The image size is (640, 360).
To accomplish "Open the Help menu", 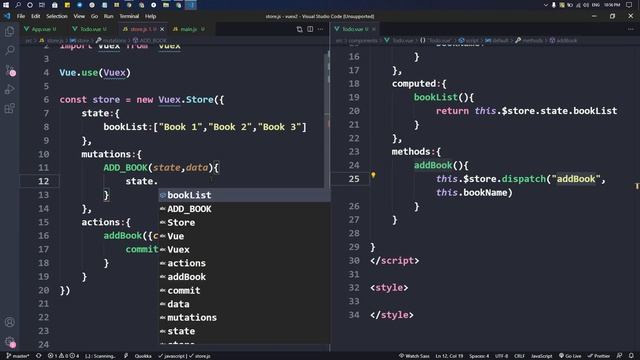I will pos(151,16).
